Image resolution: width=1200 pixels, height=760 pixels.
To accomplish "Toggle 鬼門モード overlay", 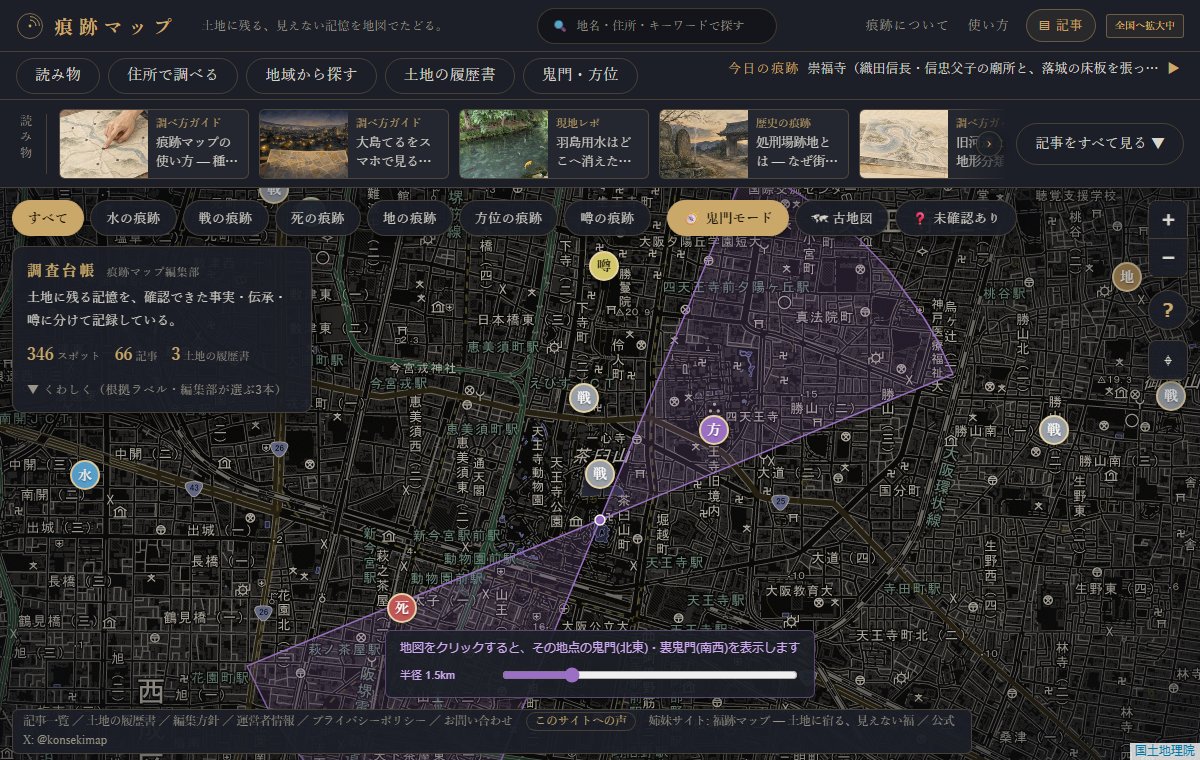I will tap(727, 217).
